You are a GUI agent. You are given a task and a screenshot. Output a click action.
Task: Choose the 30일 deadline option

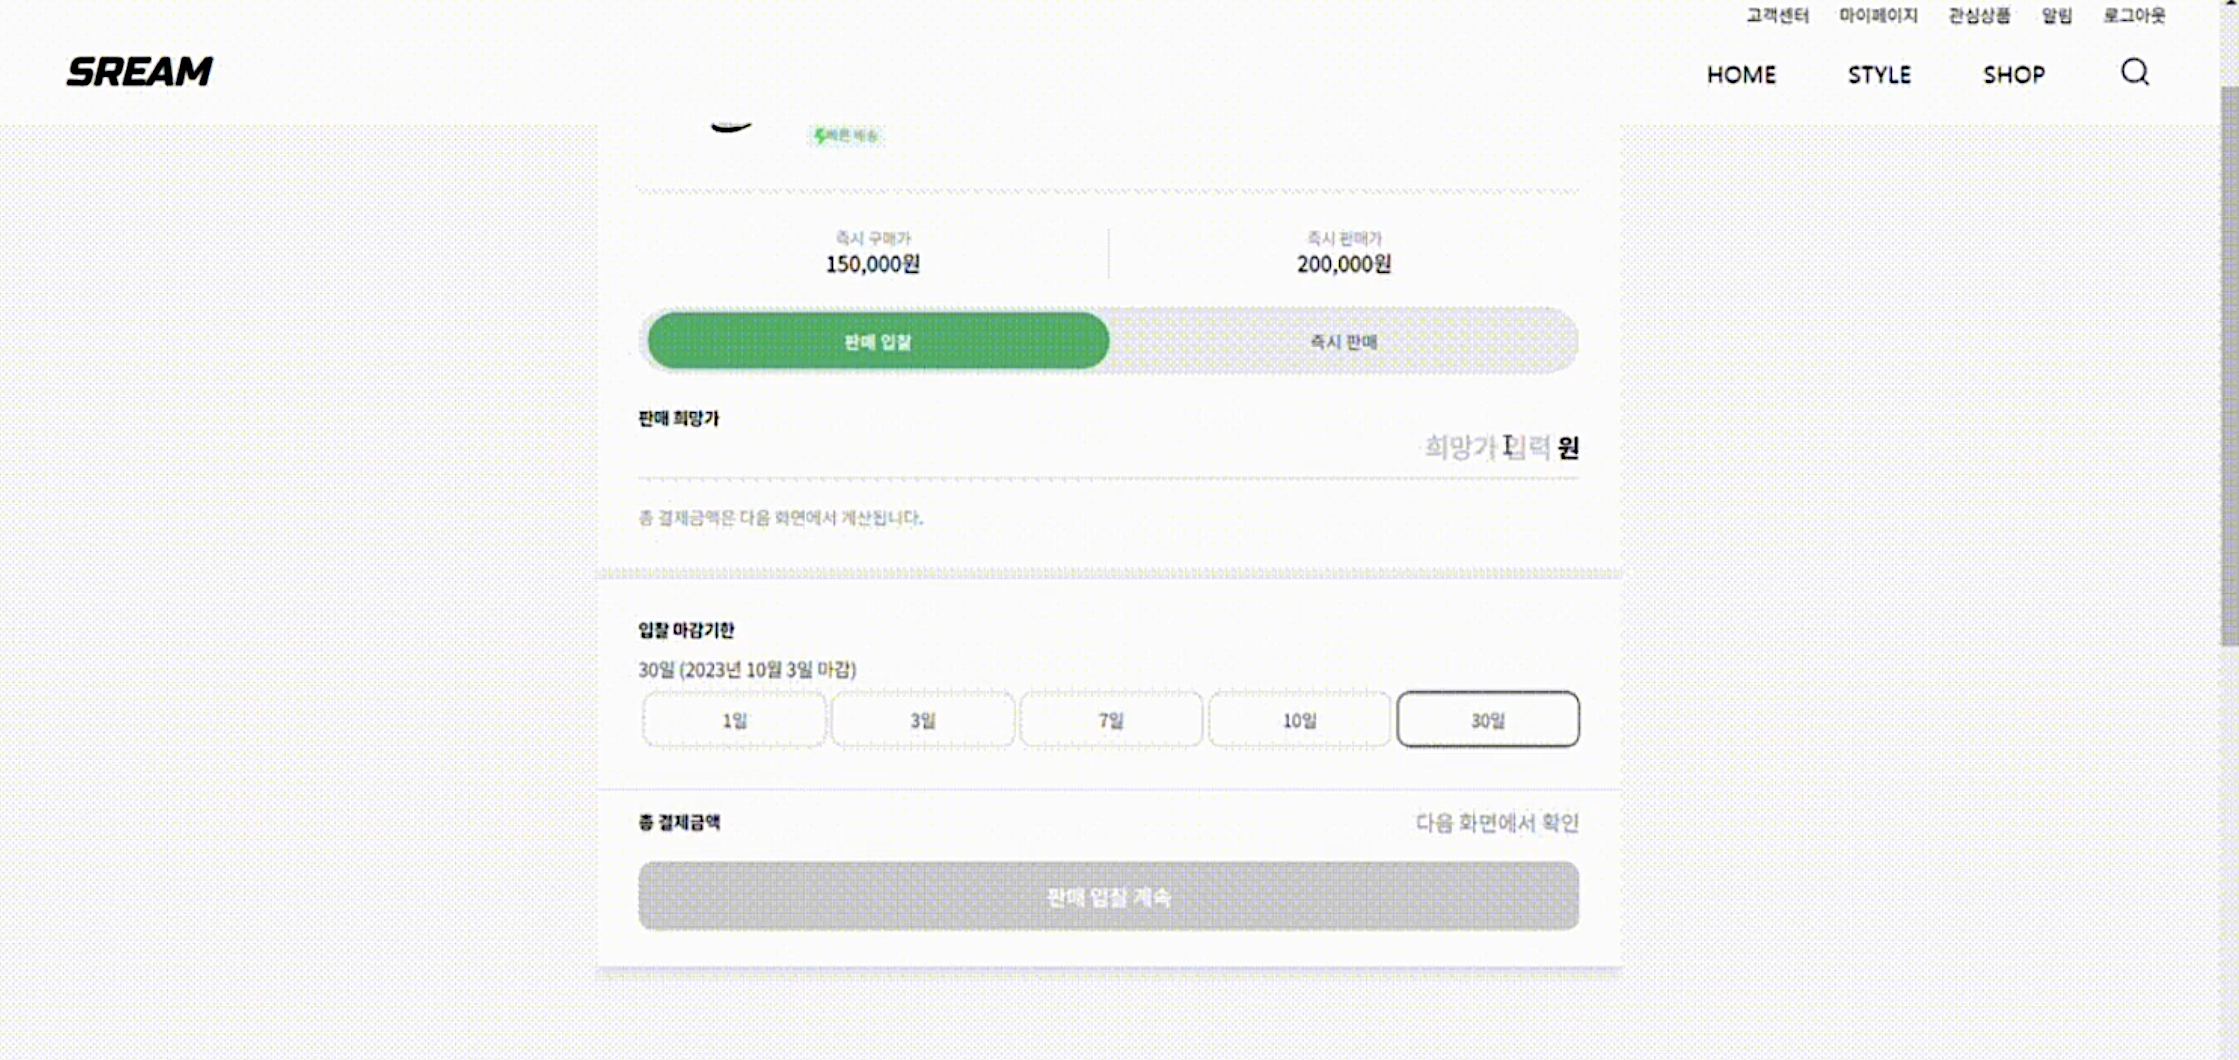1488,719
